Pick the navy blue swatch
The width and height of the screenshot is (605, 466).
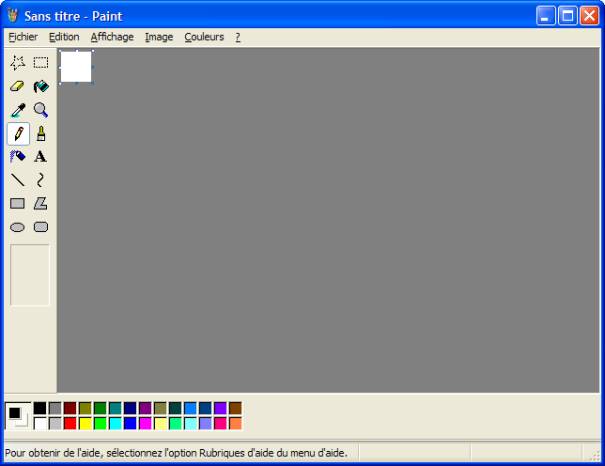(x=130, y=408)
